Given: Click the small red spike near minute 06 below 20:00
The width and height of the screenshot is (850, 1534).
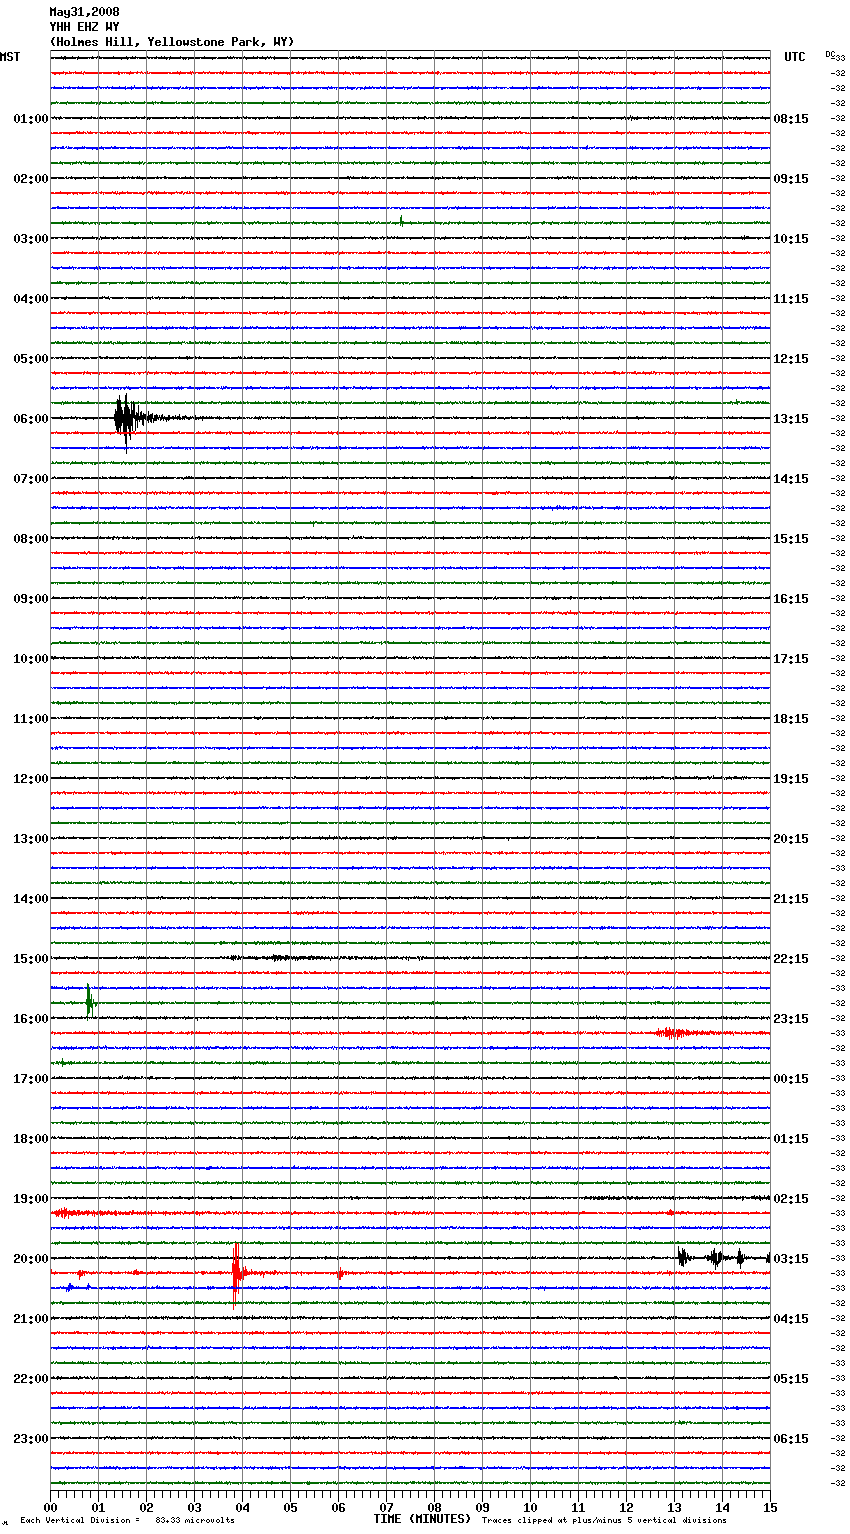Looking at the screenshot, I should [340, 1274].
